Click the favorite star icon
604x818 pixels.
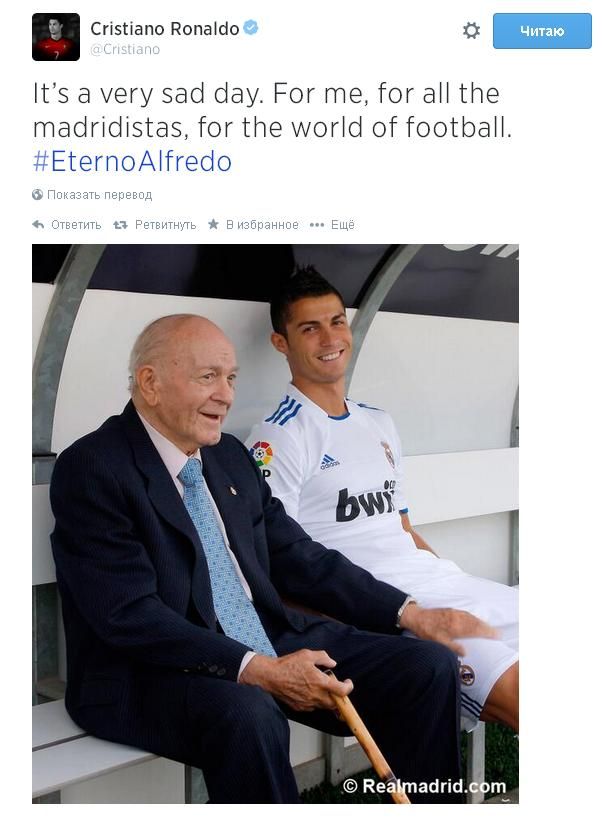213,224
